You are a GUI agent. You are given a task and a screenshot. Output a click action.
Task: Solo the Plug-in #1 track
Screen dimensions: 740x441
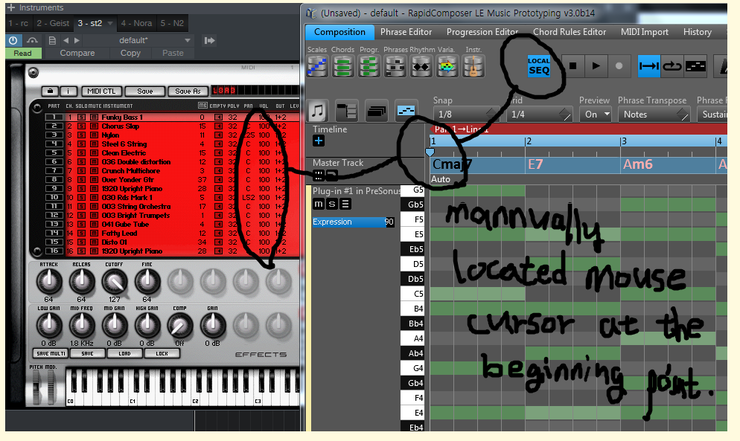332,204
